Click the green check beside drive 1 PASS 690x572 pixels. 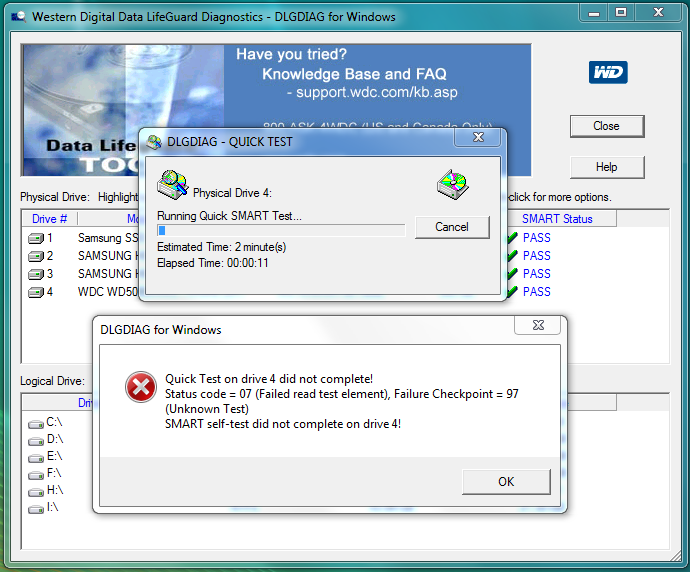coord(512,238)
